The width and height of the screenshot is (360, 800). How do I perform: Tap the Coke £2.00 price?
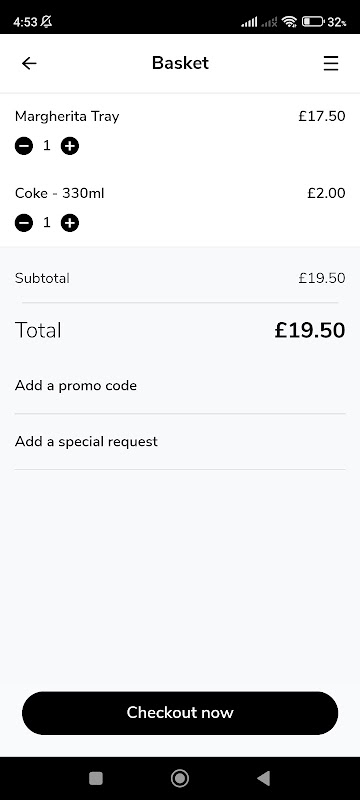click(x=326, y=193)
